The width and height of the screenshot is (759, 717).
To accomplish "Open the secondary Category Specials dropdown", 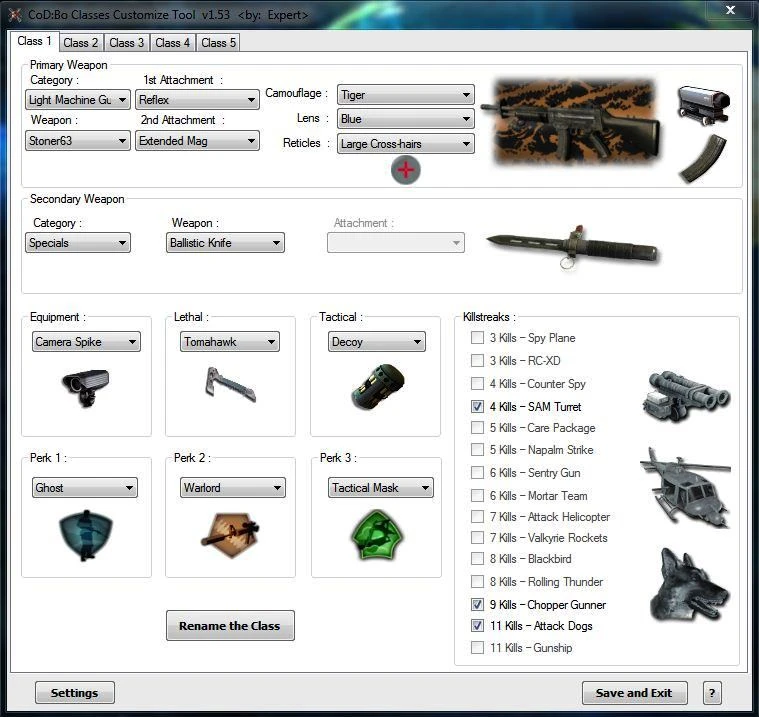I will (x=77, y=243).
